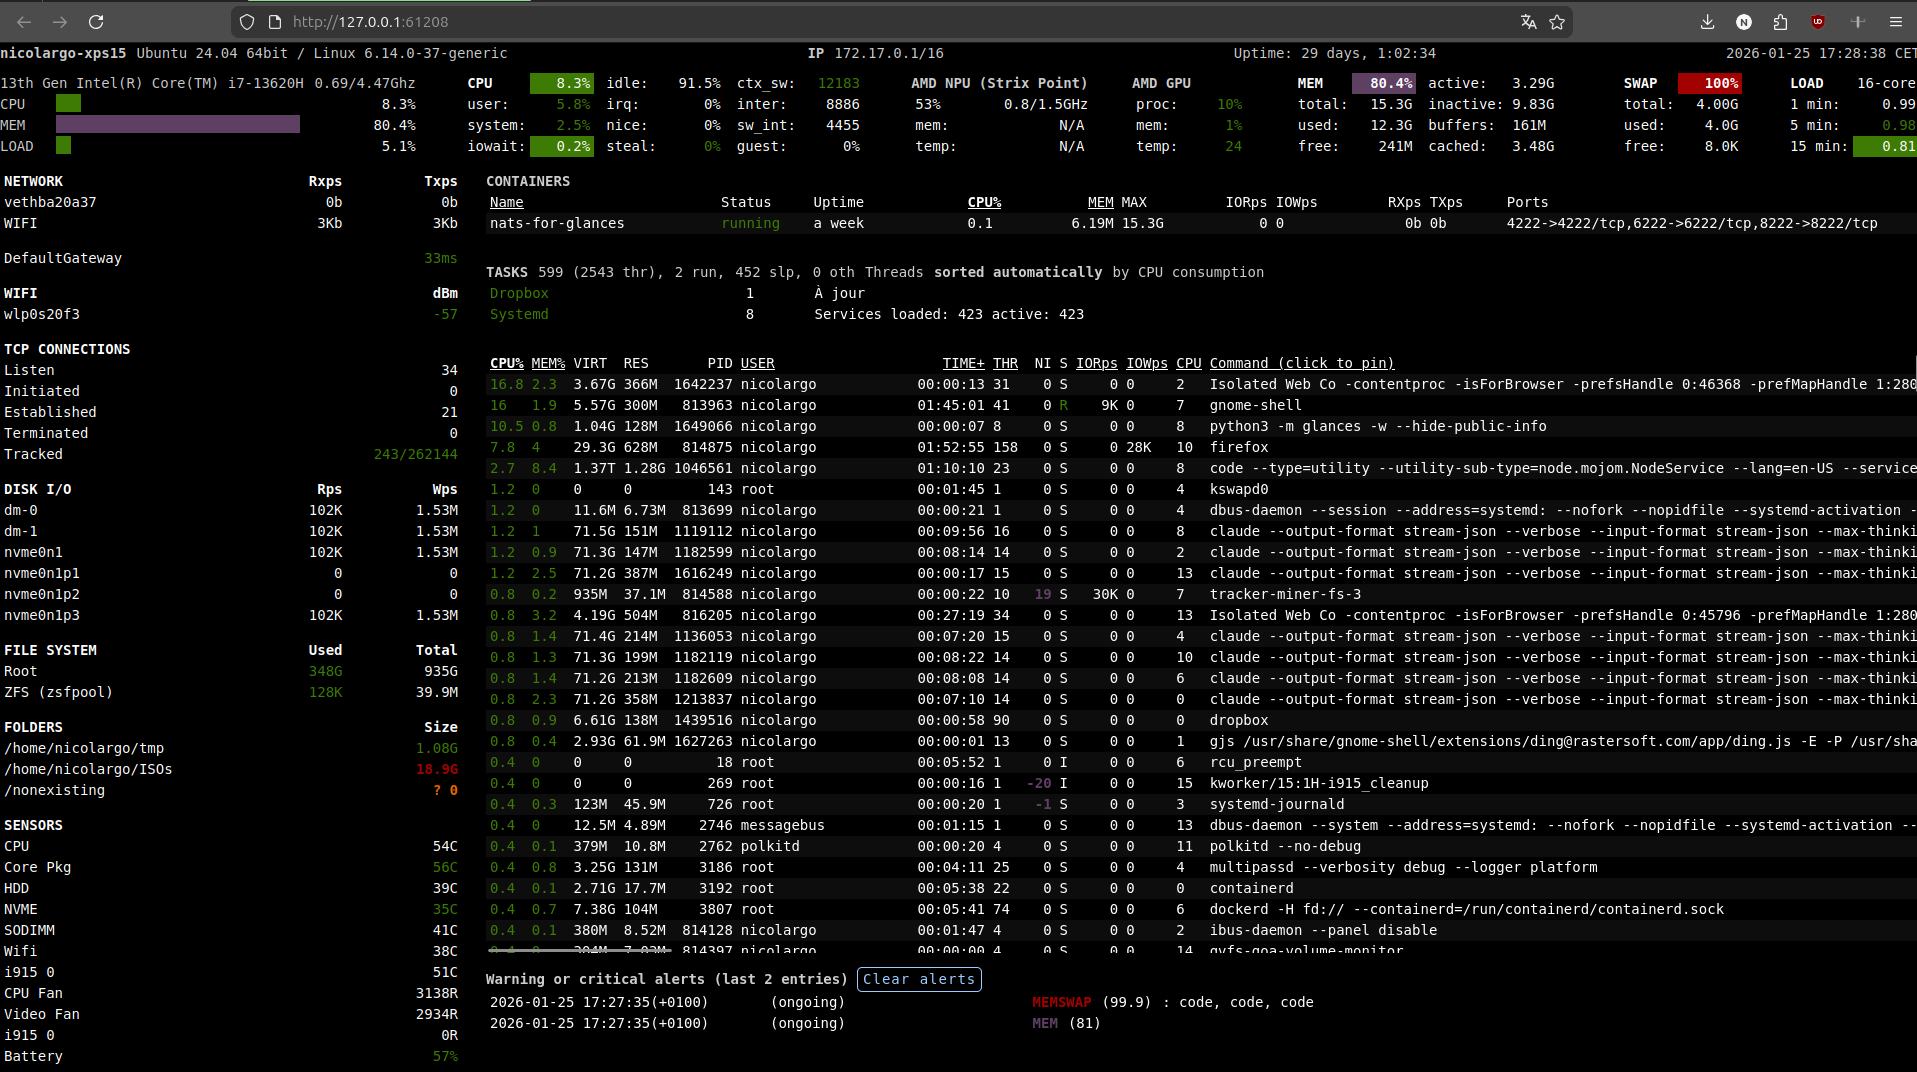Toggle process sorting by MEM% column
Viewport: 1917px width, 1072px height.
click(x=548, y=363)
